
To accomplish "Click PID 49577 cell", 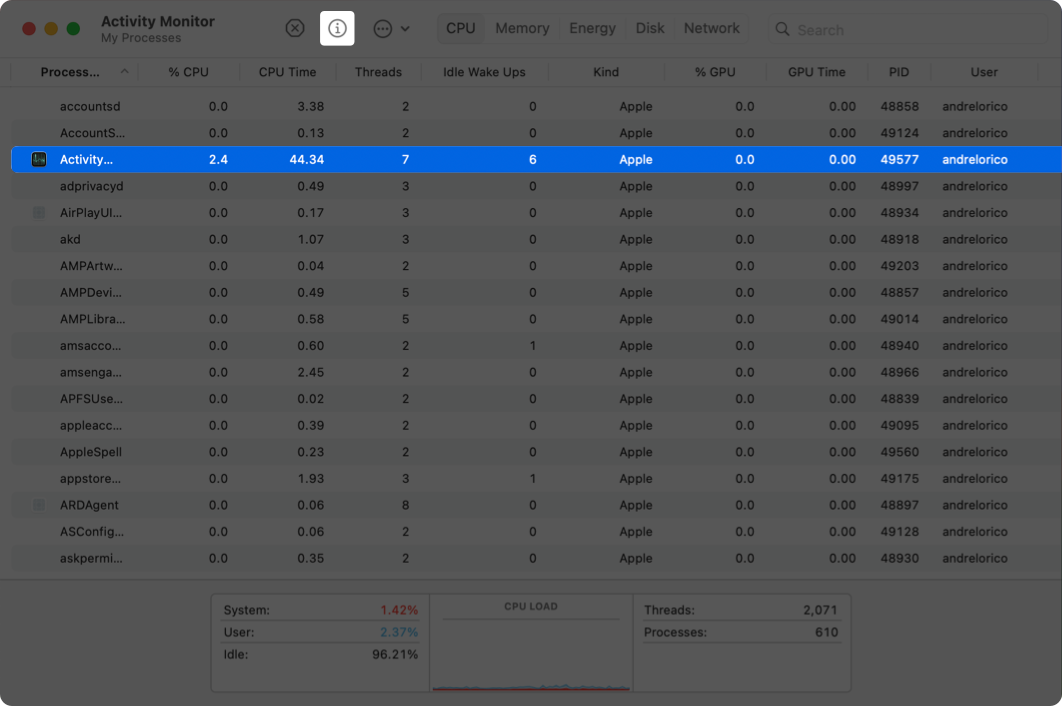I will point(899,159).
